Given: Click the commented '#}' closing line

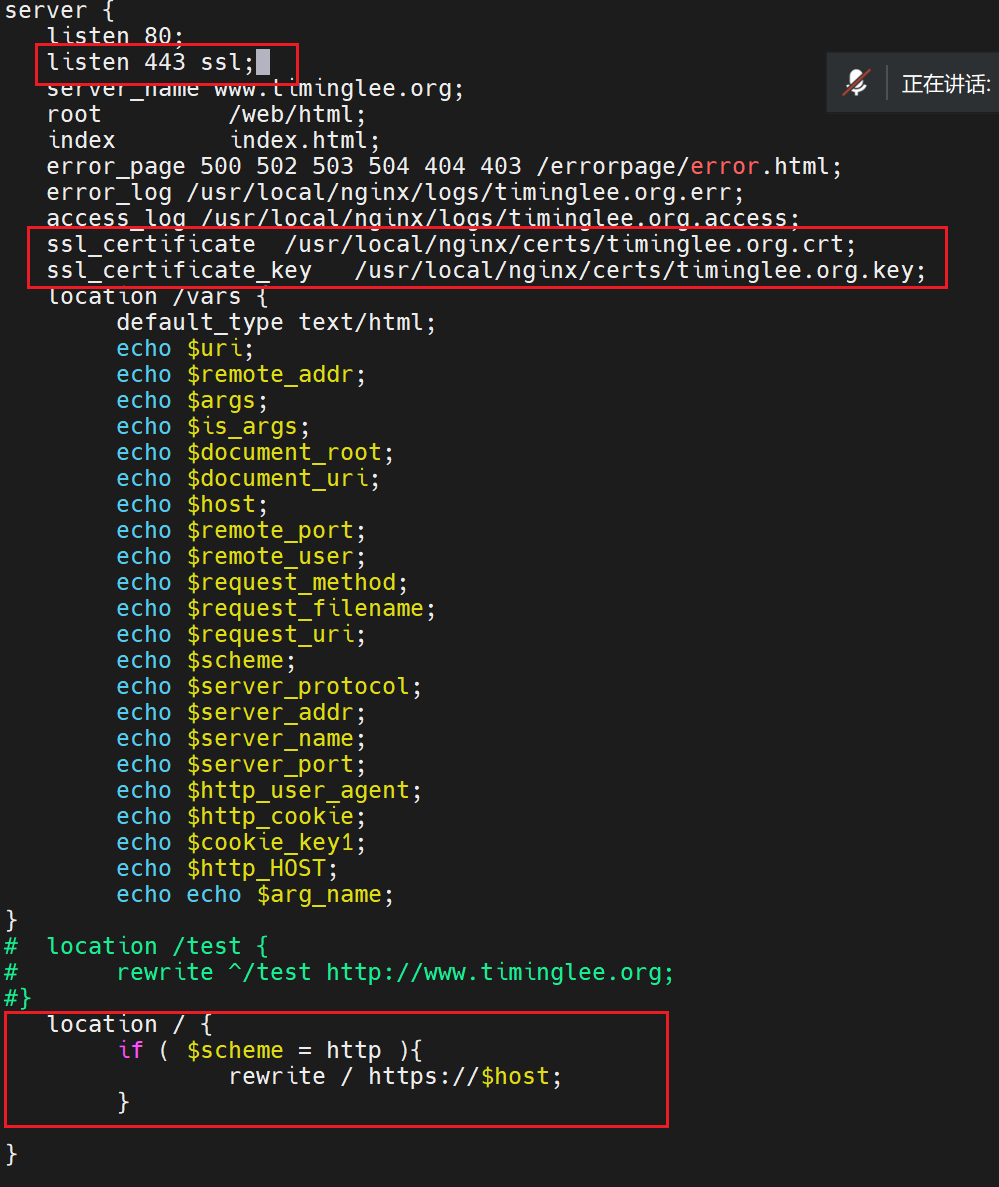Looking at the screenshot, I should coord(17,998).
